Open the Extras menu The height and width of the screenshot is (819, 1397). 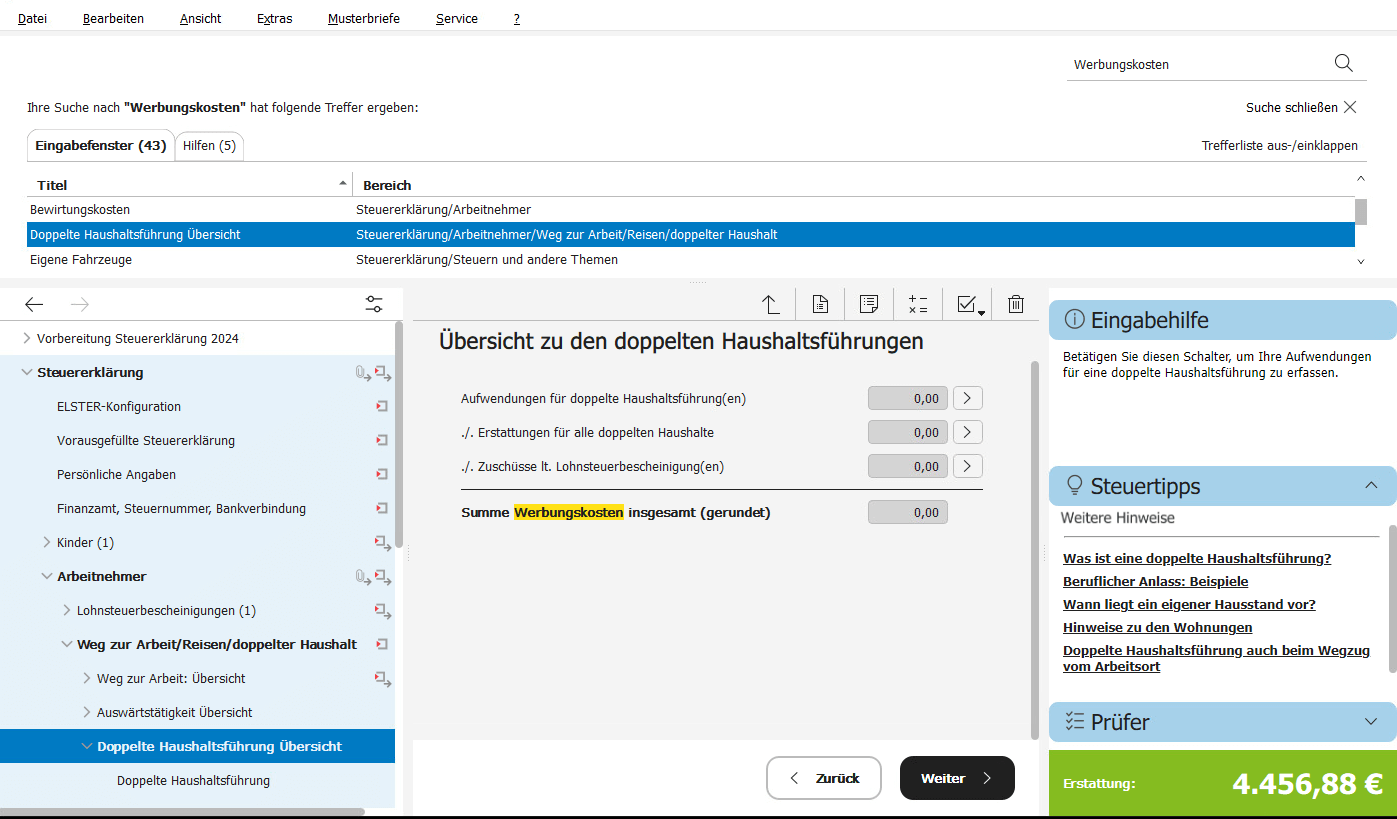(274, 18)
